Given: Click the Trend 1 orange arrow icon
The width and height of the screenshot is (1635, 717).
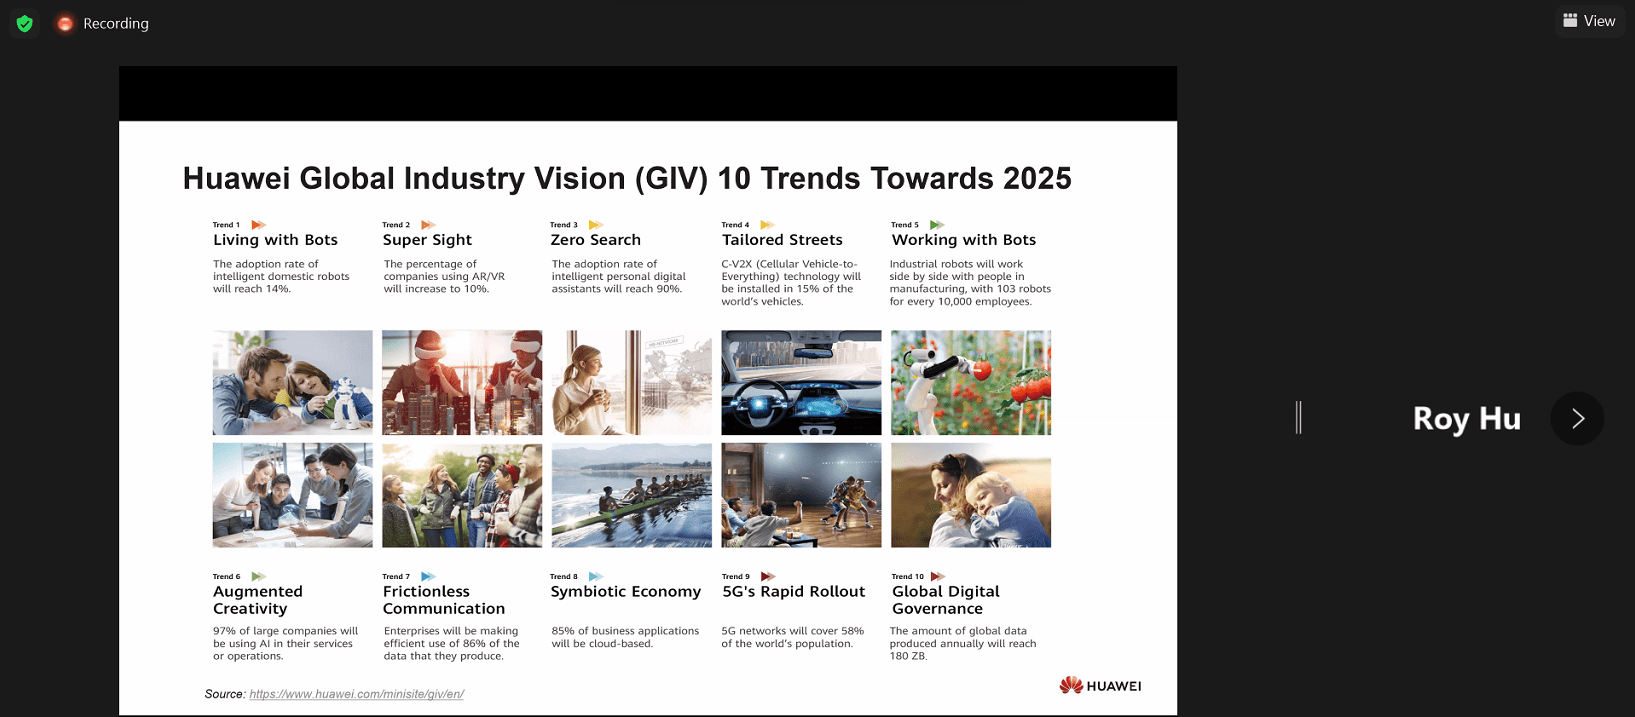Looking at the screenshot, I should tap(258, 225).
